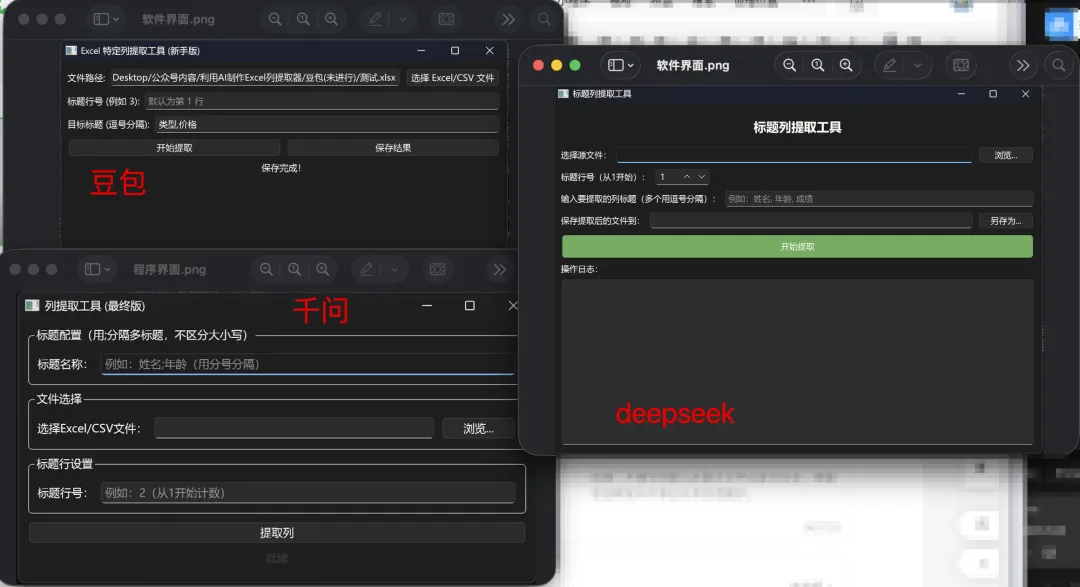Click the 选择Excel/CSV文件 path field
The image size is (1080, 587).
(x=293, y=429)
